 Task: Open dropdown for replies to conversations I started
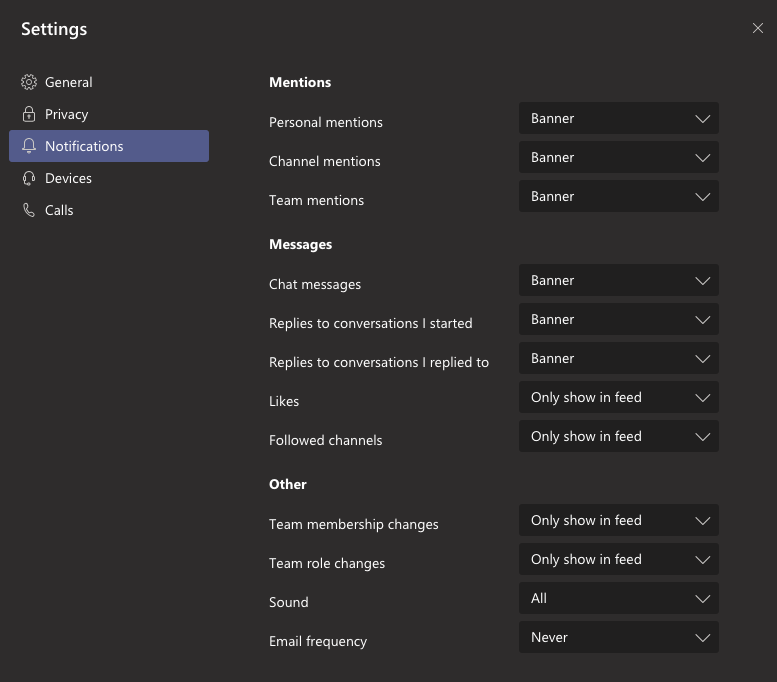(x=618, y=319)
